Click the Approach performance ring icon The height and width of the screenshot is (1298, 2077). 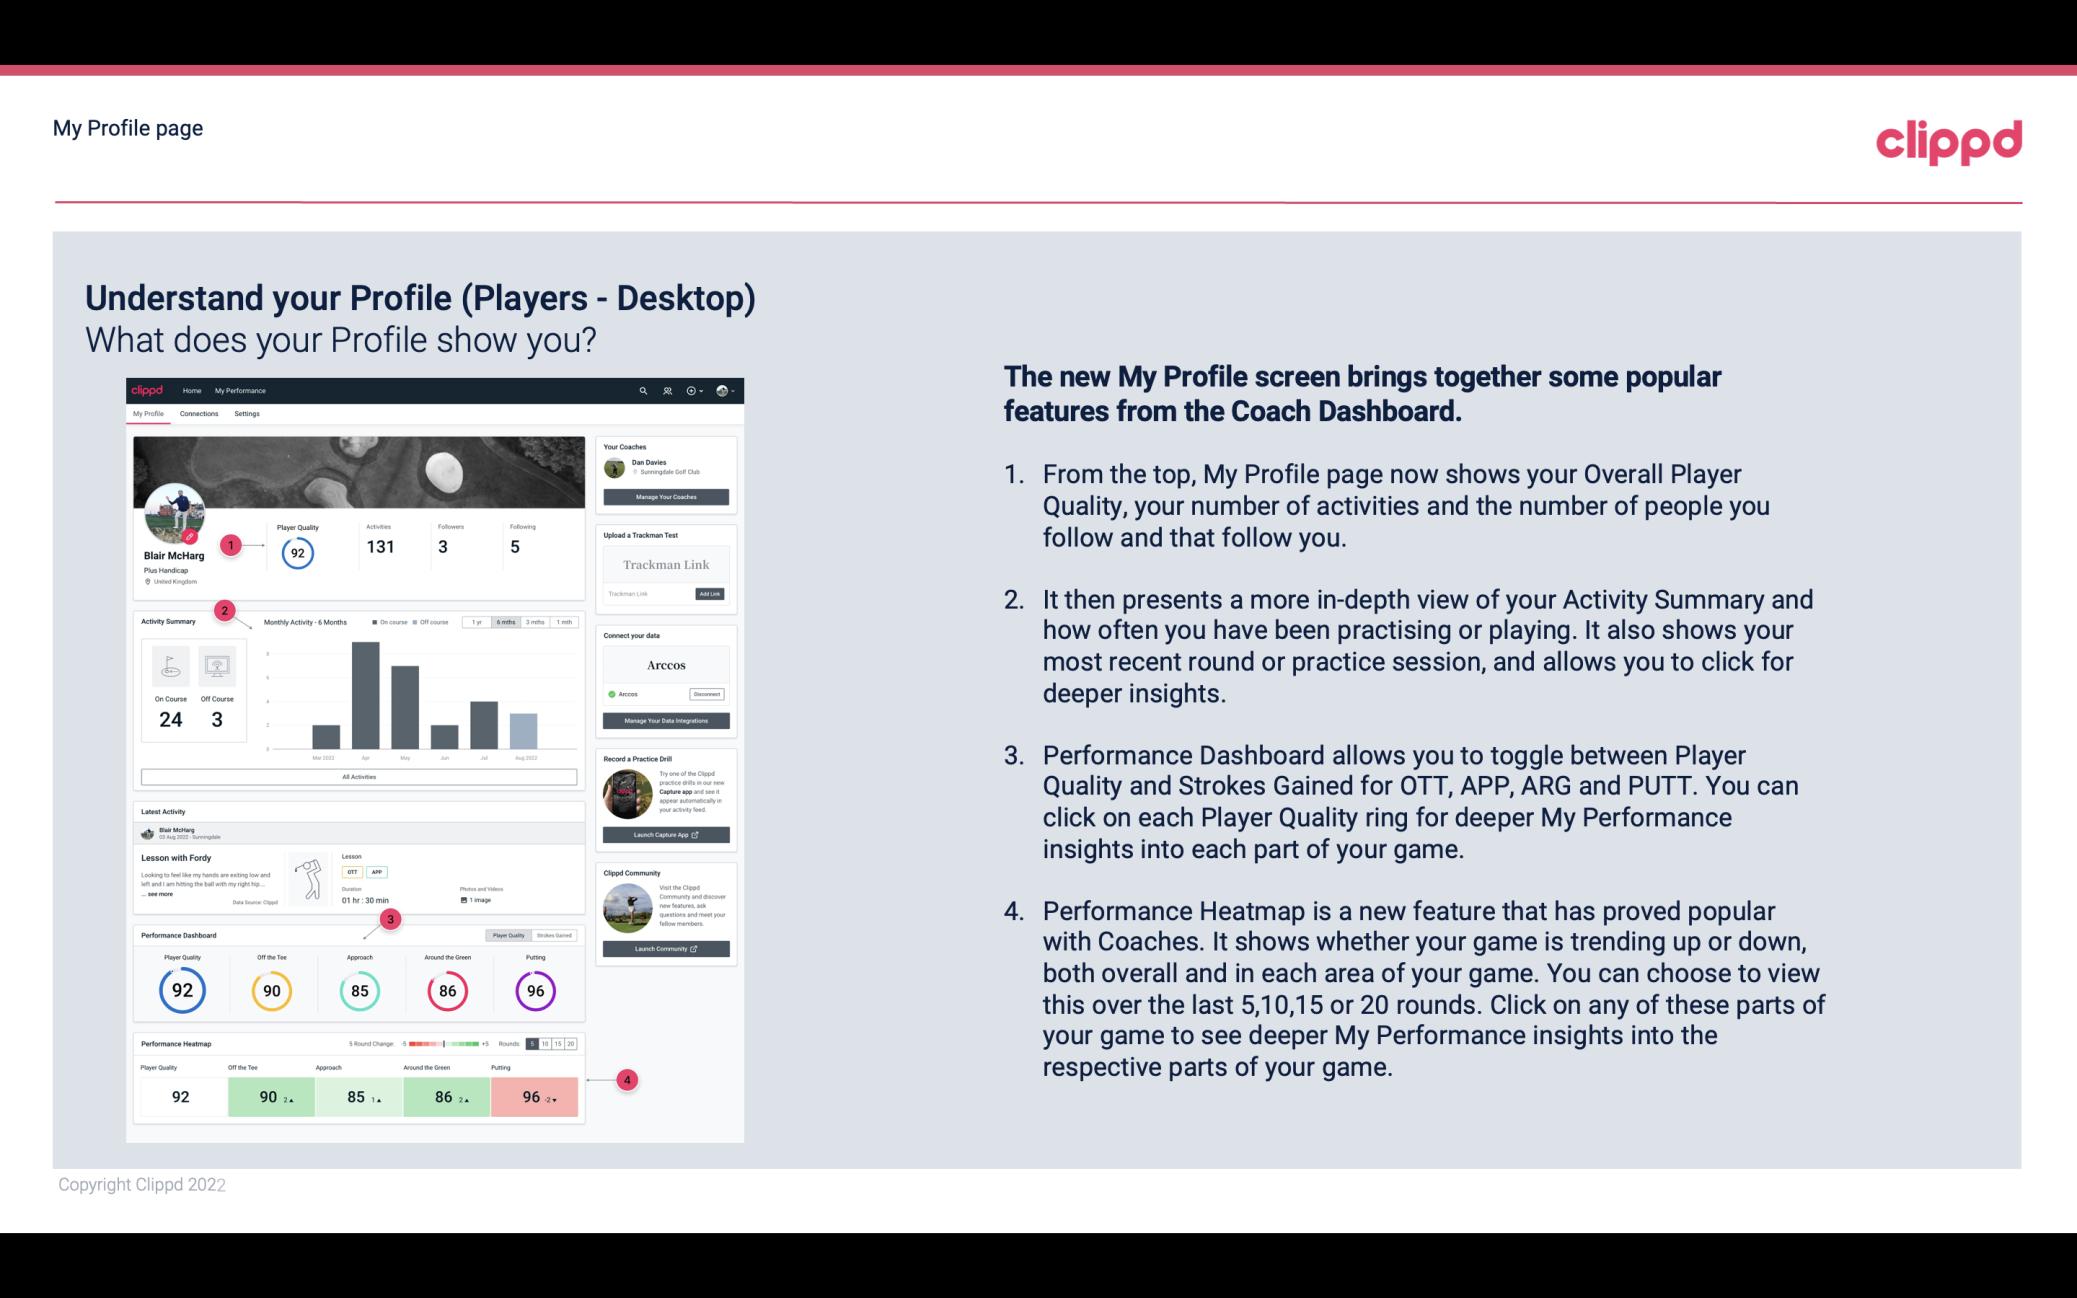point(359,990)
